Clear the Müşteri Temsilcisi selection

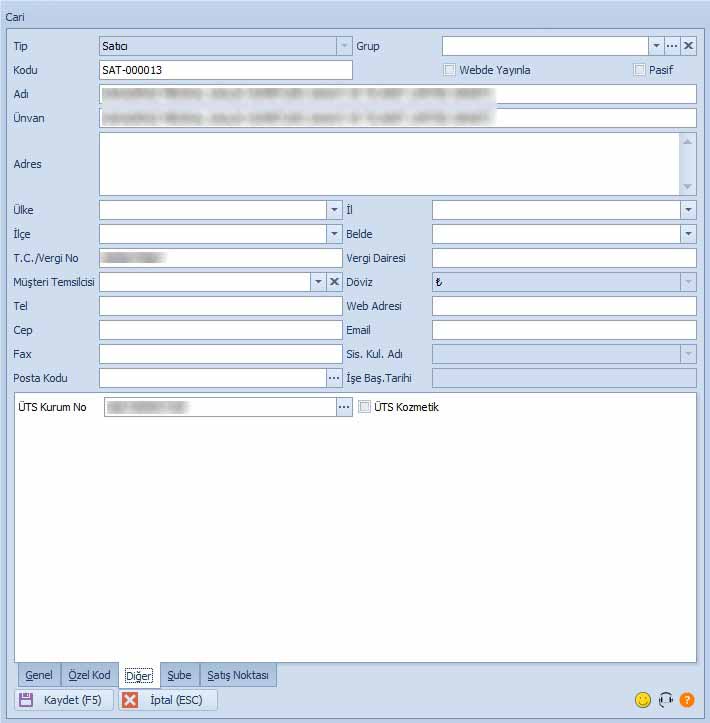click(x=334, y=282)
